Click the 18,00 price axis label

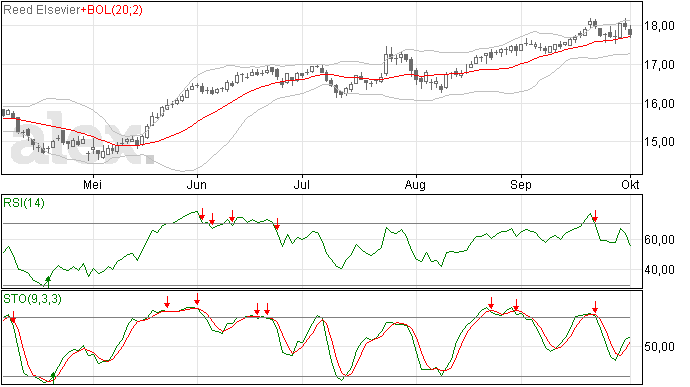(659, 26)
